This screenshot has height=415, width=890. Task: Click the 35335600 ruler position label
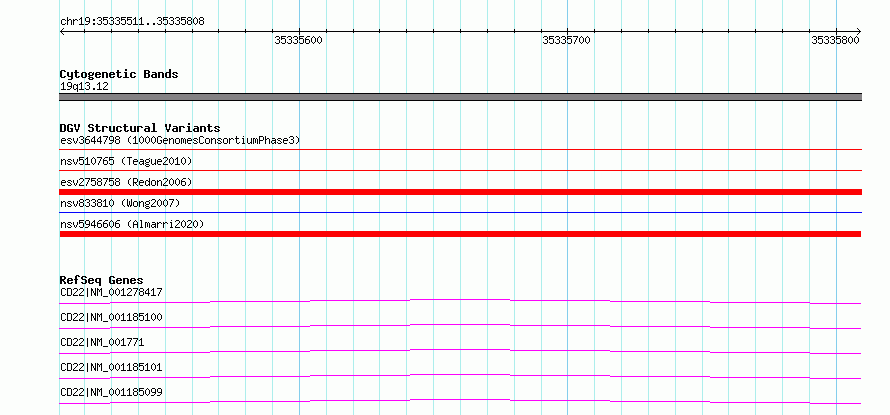coord(299,40)
